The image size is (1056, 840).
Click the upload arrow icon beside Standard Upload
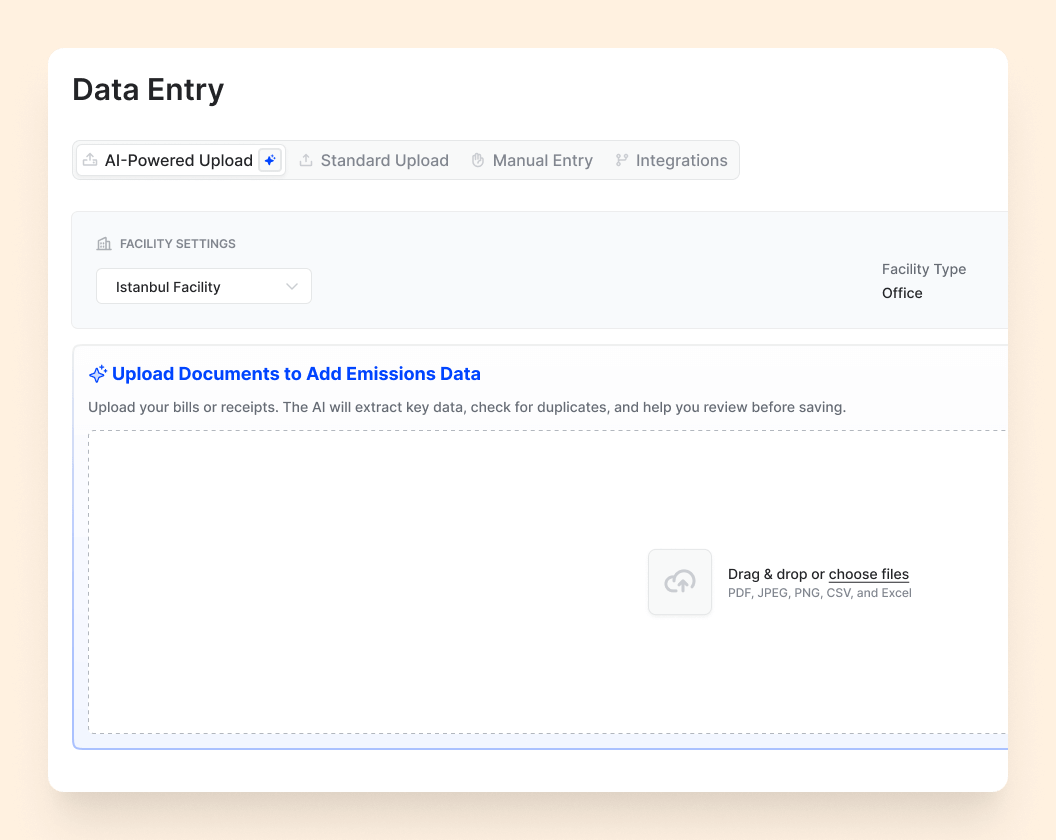306,160
